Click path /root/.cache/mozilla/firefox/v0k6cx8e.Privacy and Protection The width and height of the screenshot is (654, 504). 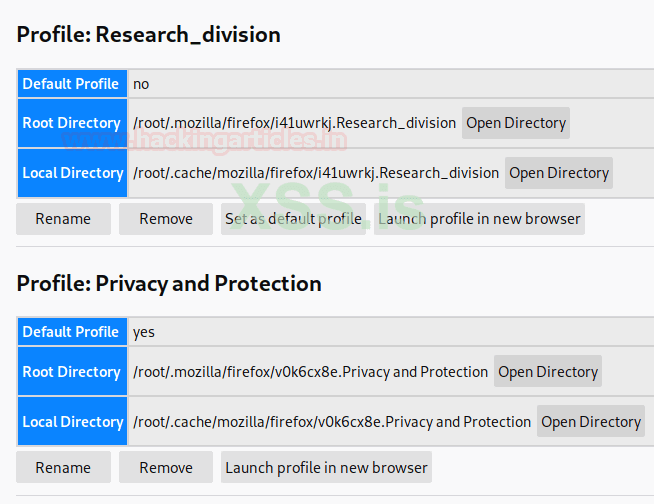[332, 422]
